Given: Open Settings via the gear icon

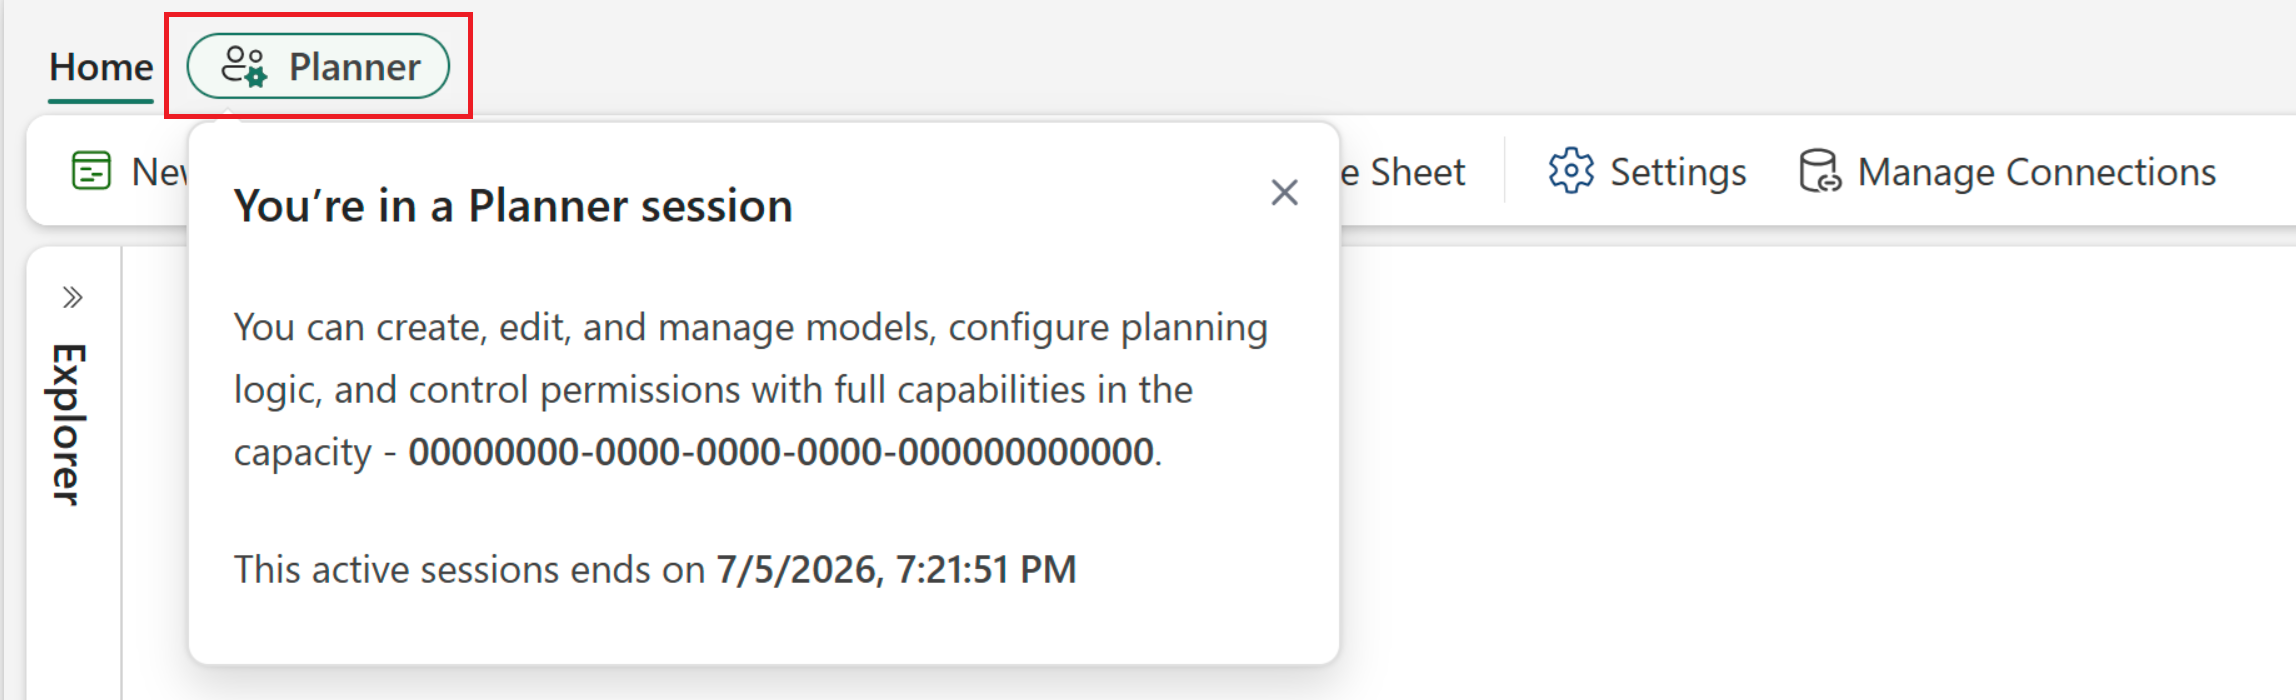Looking at the screenshot, I should (1571, 171).
